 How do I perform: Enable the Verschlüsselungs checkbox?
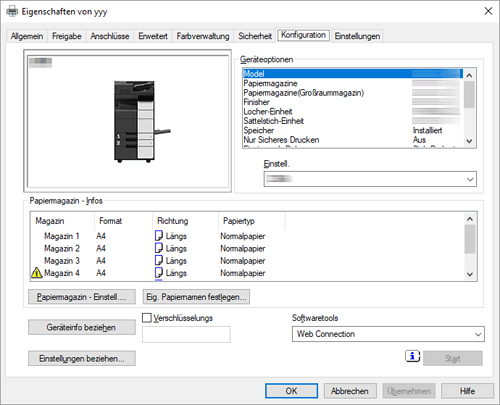pos(147,318)
